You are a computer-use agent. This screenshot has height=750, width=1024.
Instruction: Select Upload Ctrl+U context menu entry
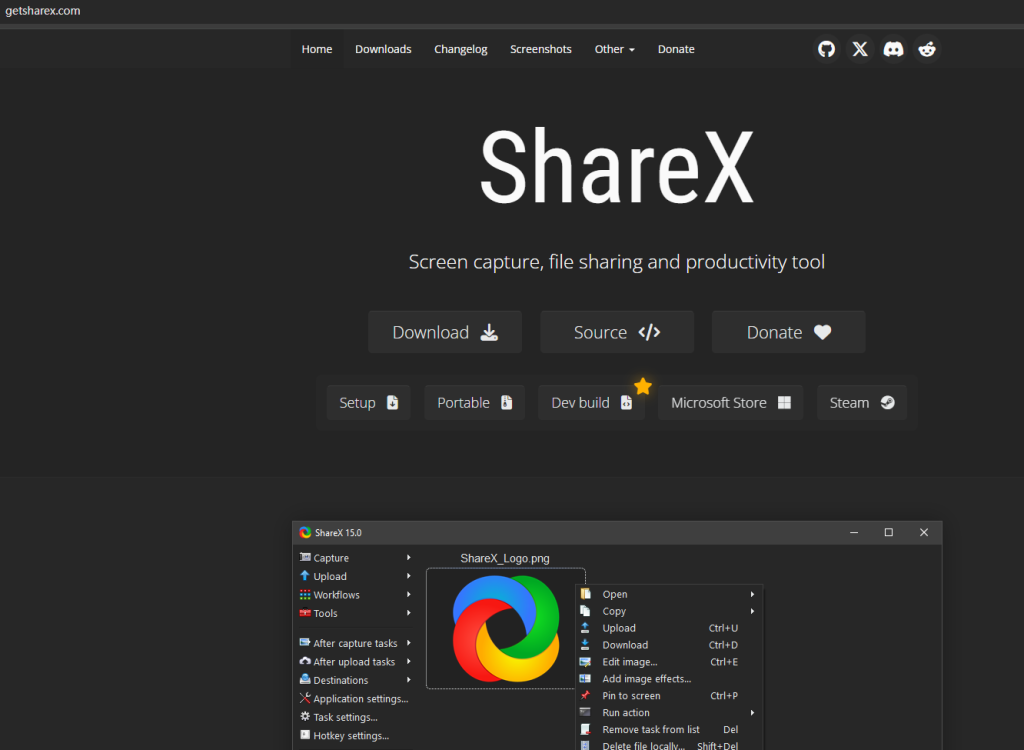(669, 628)
